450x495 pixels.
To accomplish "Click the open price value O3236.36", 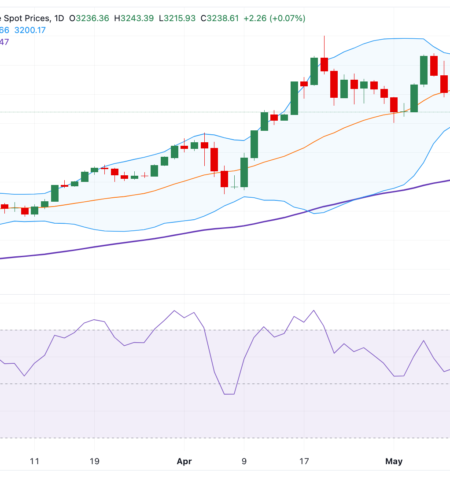I will pos(89,18).
